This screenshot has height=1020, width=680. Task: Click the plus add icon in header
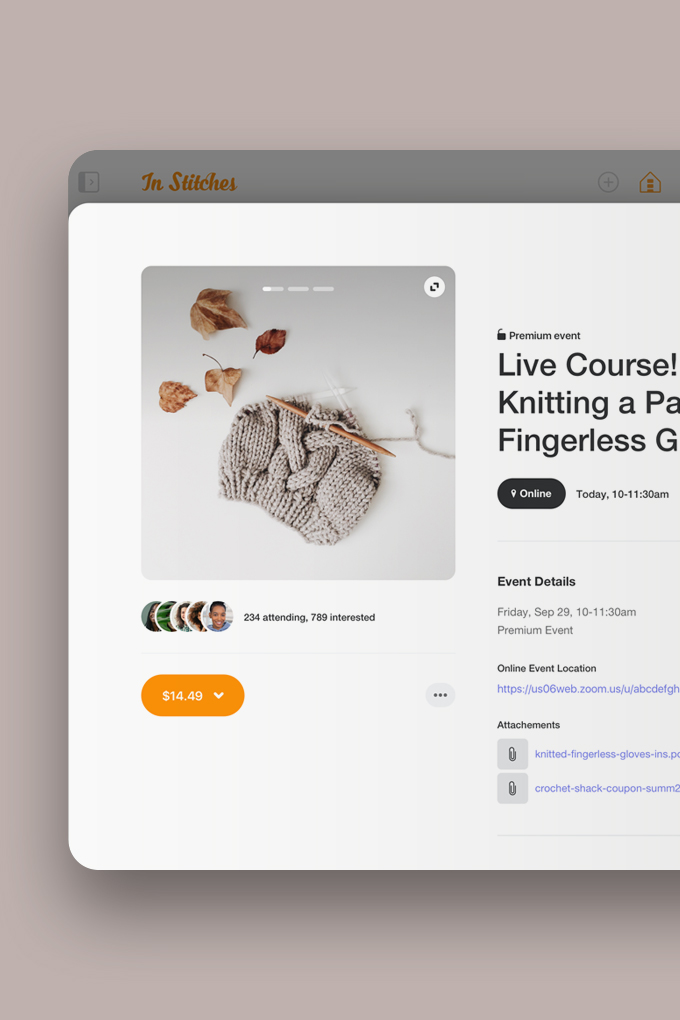point(608,182)
